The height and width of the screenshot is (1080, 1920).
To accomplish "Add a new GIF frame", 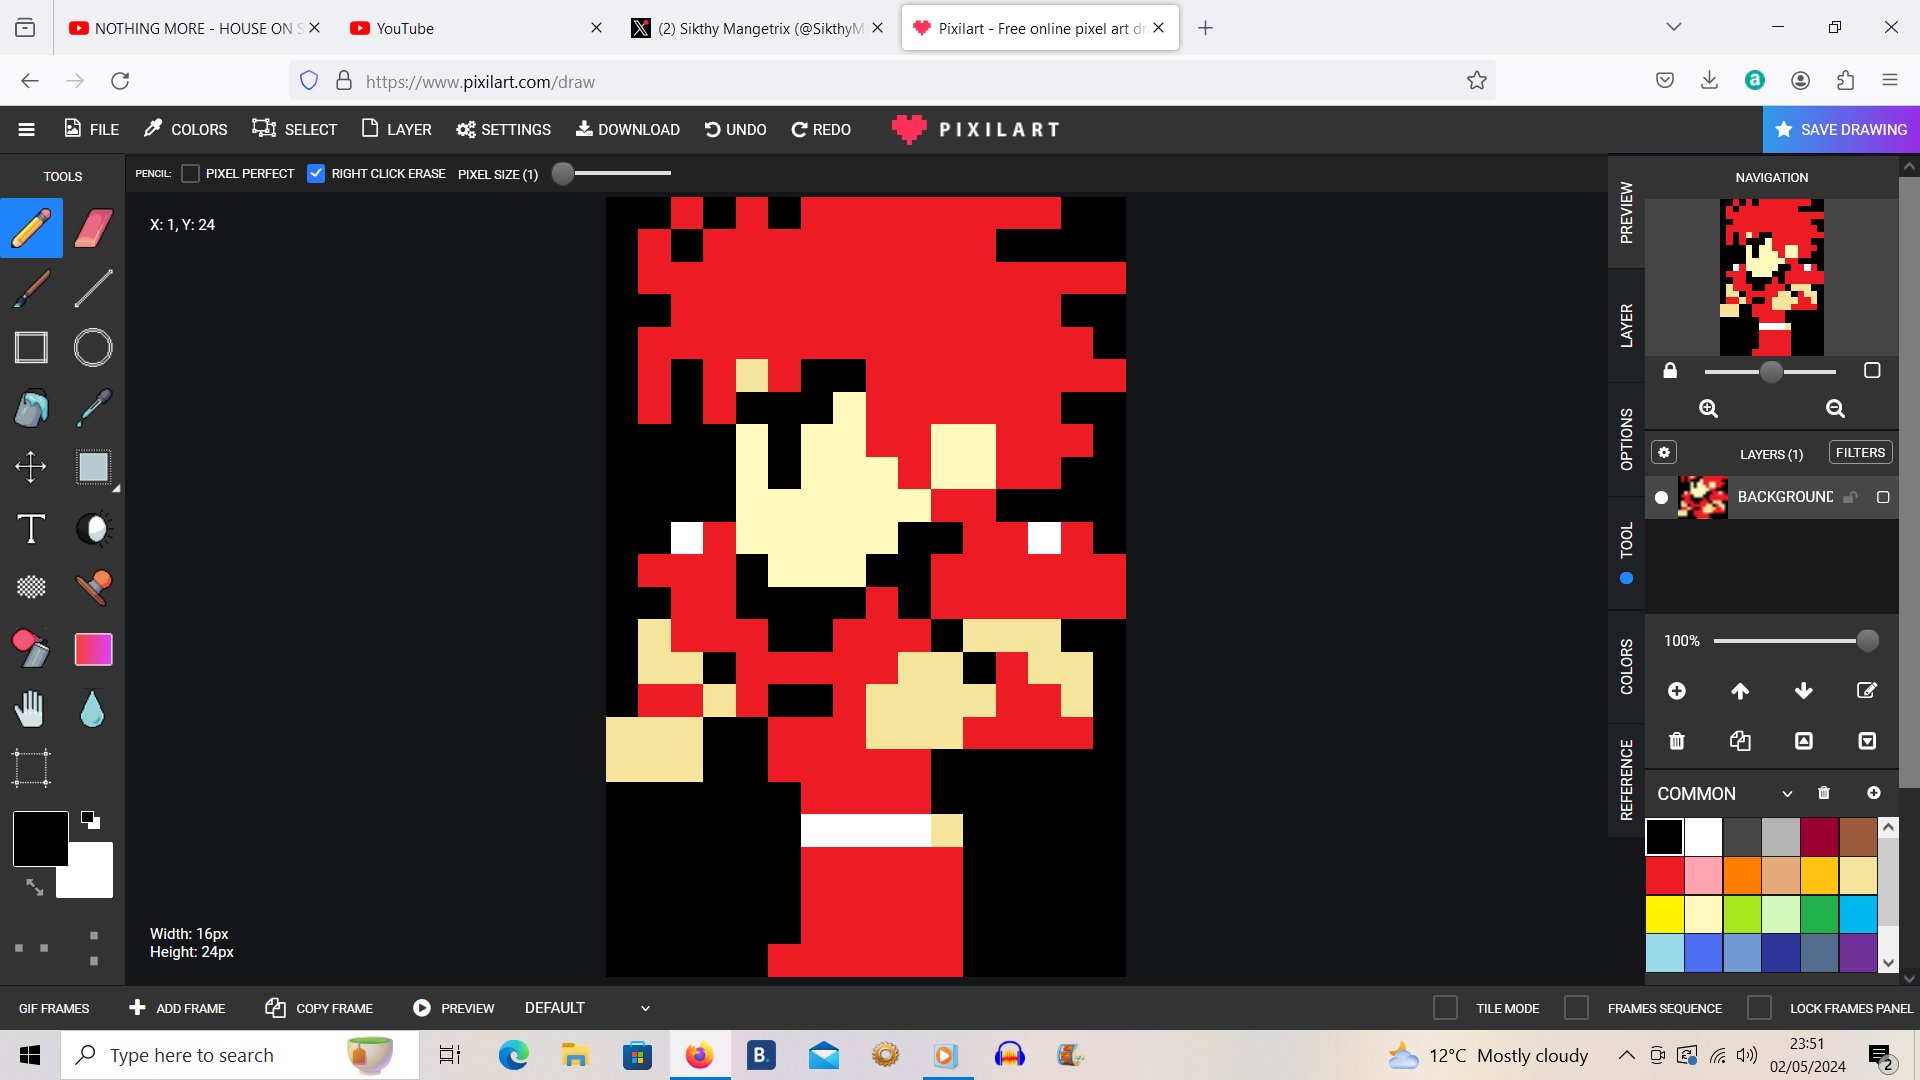I will pyautogui.click(x=177, y=1007).
